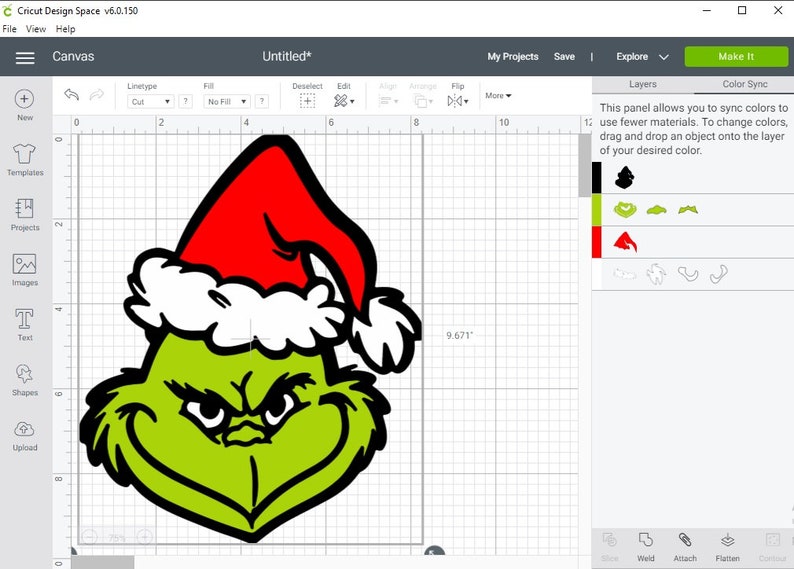Open Linetype help question mark
Screen dimensions: 794x569
pos(186,101)
